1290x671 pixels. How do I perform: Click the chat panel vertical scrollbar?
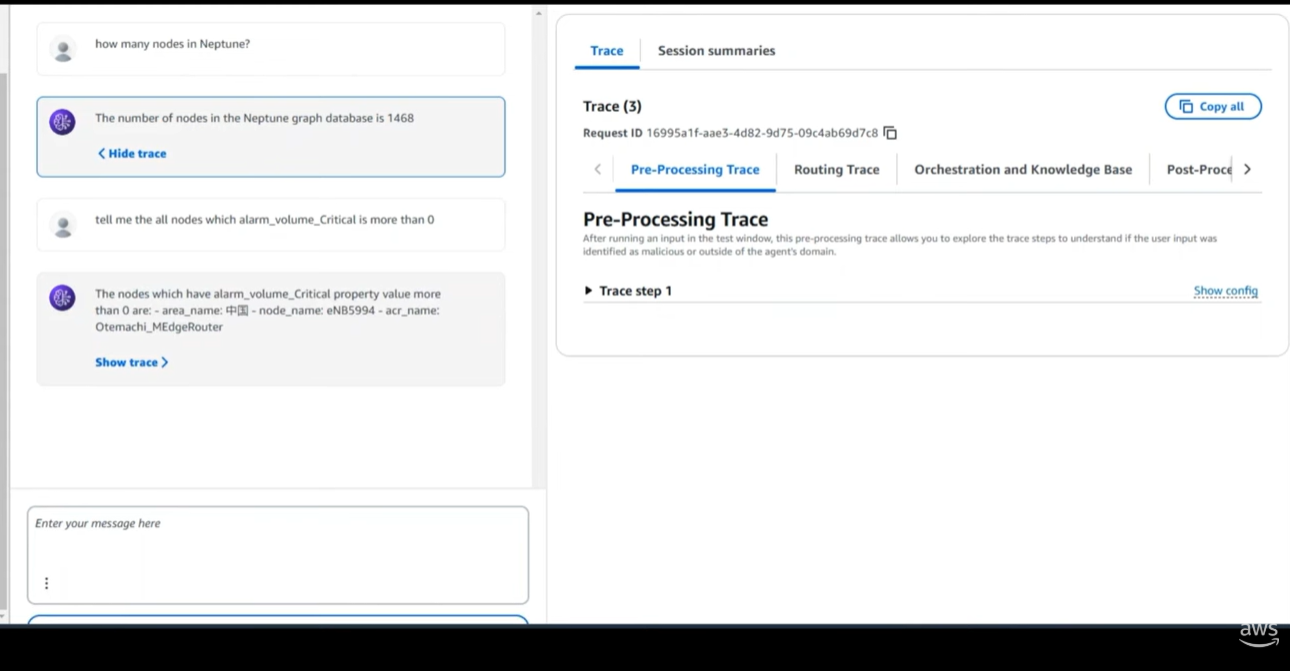[x=540, y=250]
